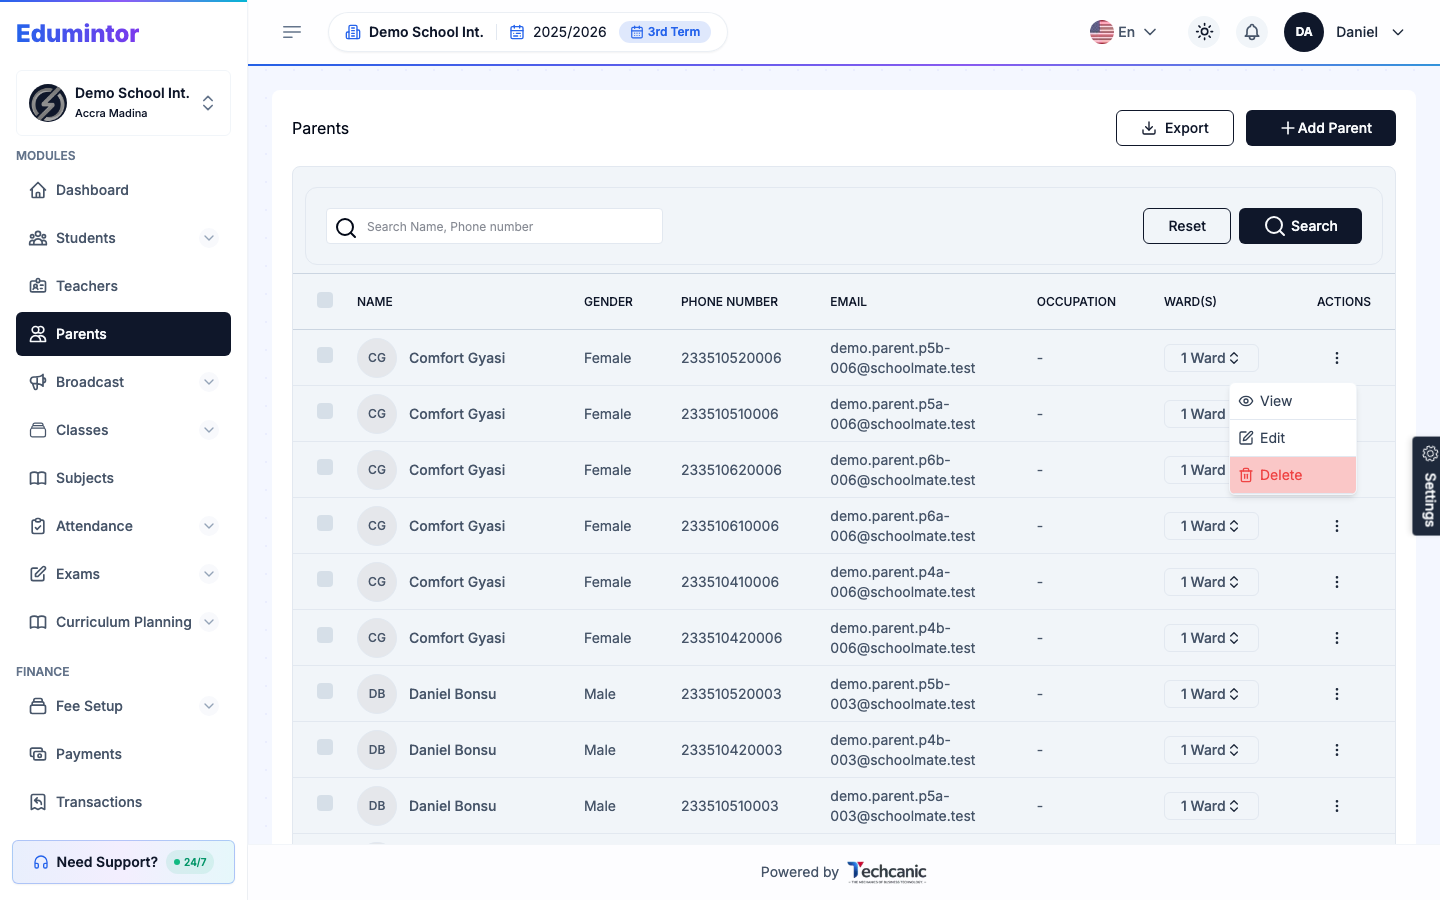Image resolution: width=1440 pixels, height=900 pixels.
Task: Check the row for parent 233510610006
Action: coord(325,523)
